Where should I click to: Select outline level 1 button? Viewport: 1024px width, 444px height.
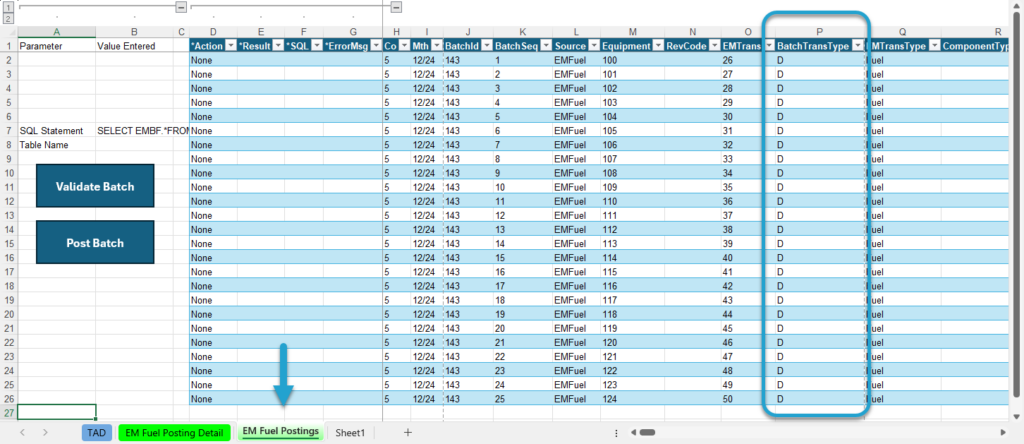coord(8,8)
